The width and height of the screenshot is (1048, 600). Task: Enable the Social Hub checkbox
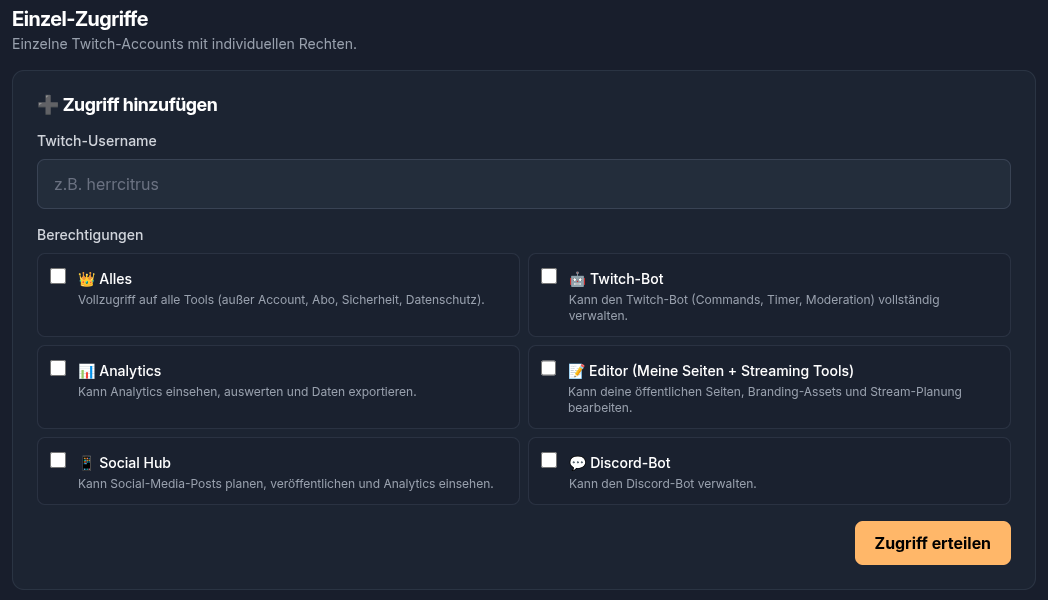tap(57, 459)
